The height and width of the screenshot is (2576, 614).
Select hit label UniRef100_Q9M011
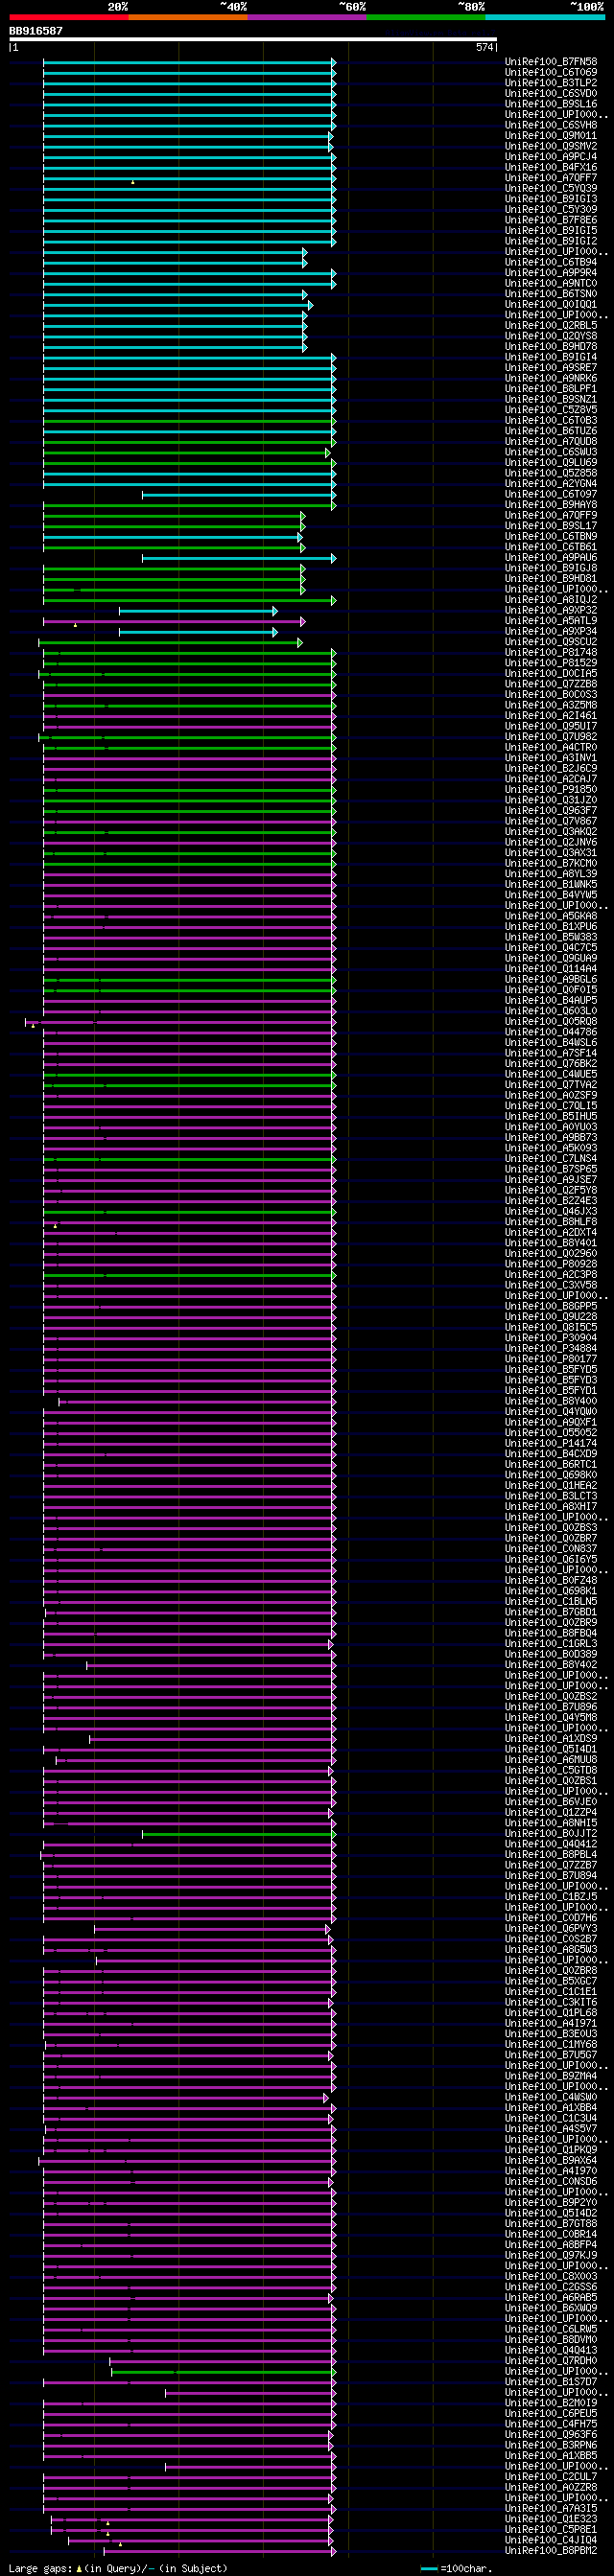pyautogui.click(x=551, y=136)
